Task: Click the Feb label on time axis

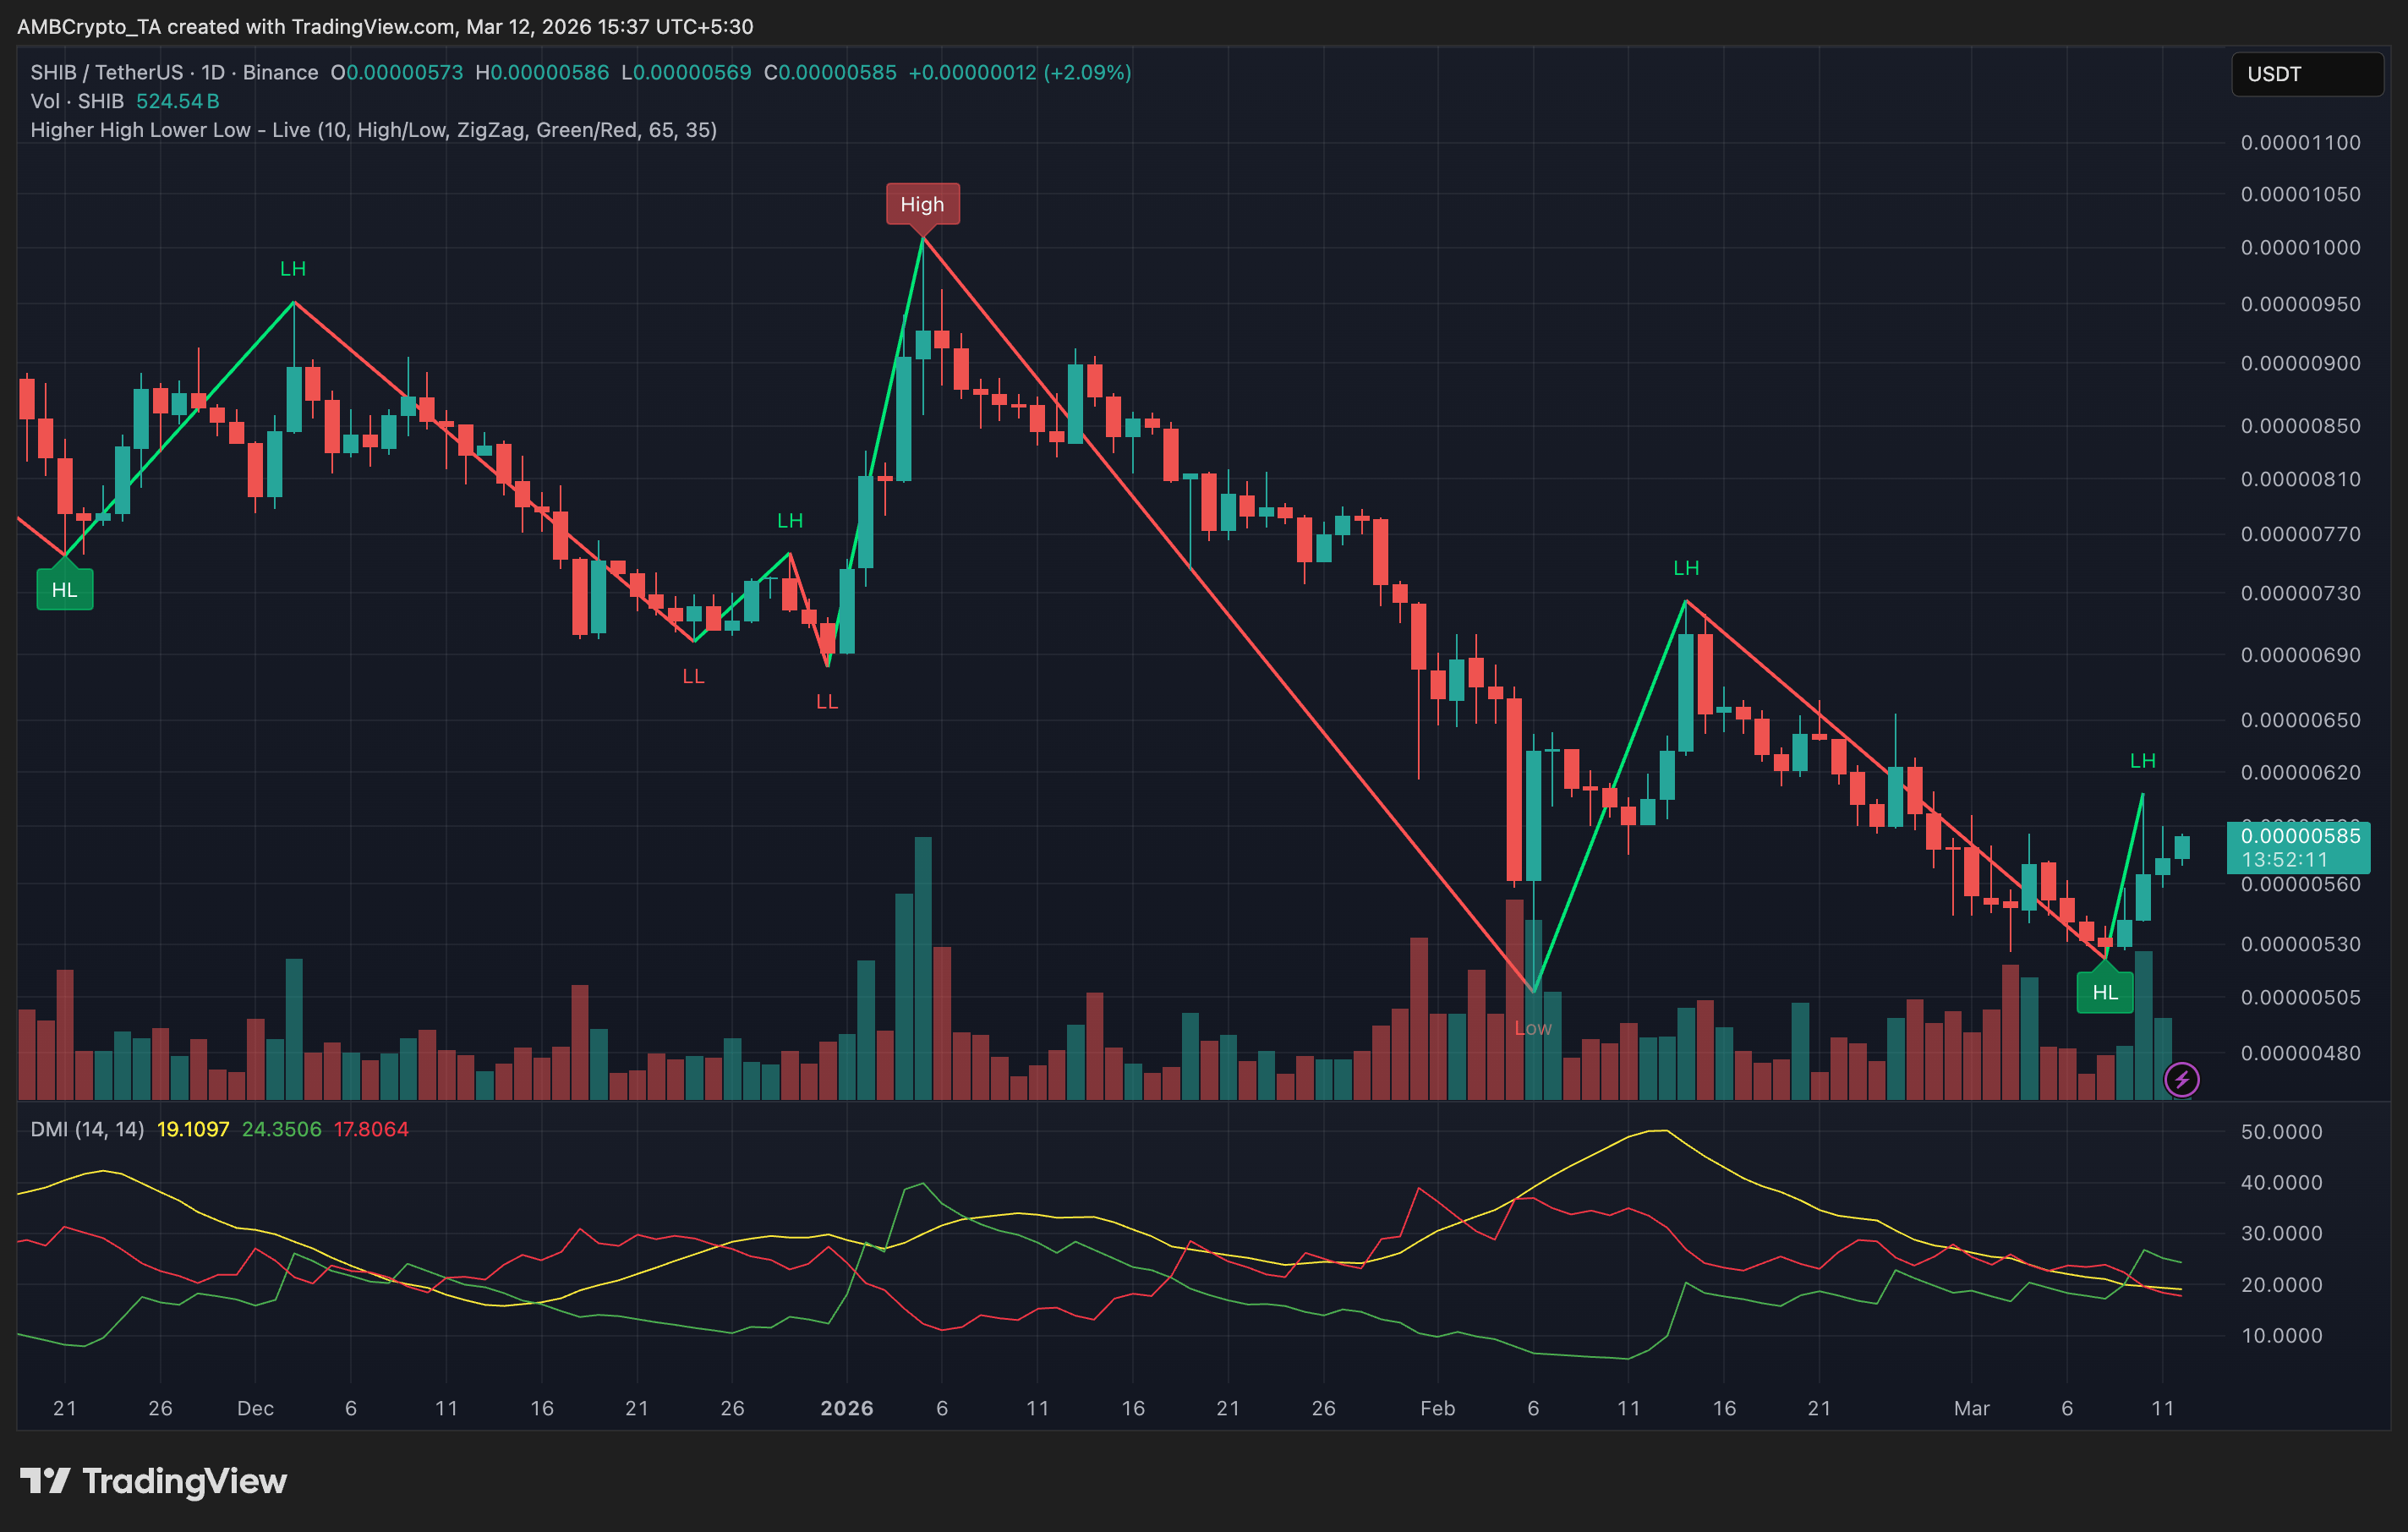Action: pyautogui.click(x=1437, y=1408)
